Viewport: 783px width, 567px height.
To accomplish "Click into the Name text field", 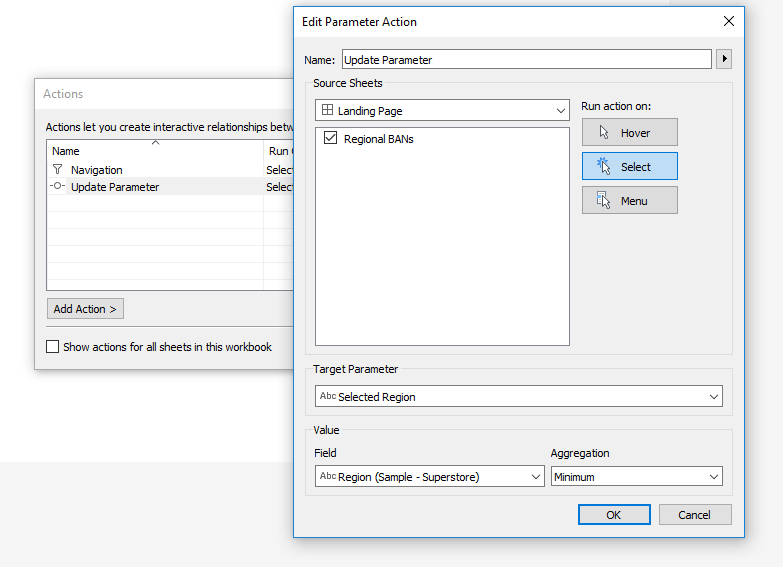I will tap(527, 59).
